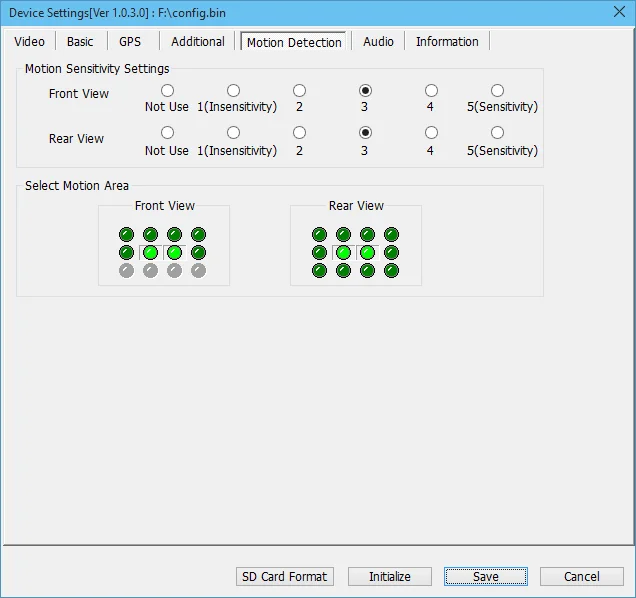Select the Motion Detection tab

pos(294,41)
